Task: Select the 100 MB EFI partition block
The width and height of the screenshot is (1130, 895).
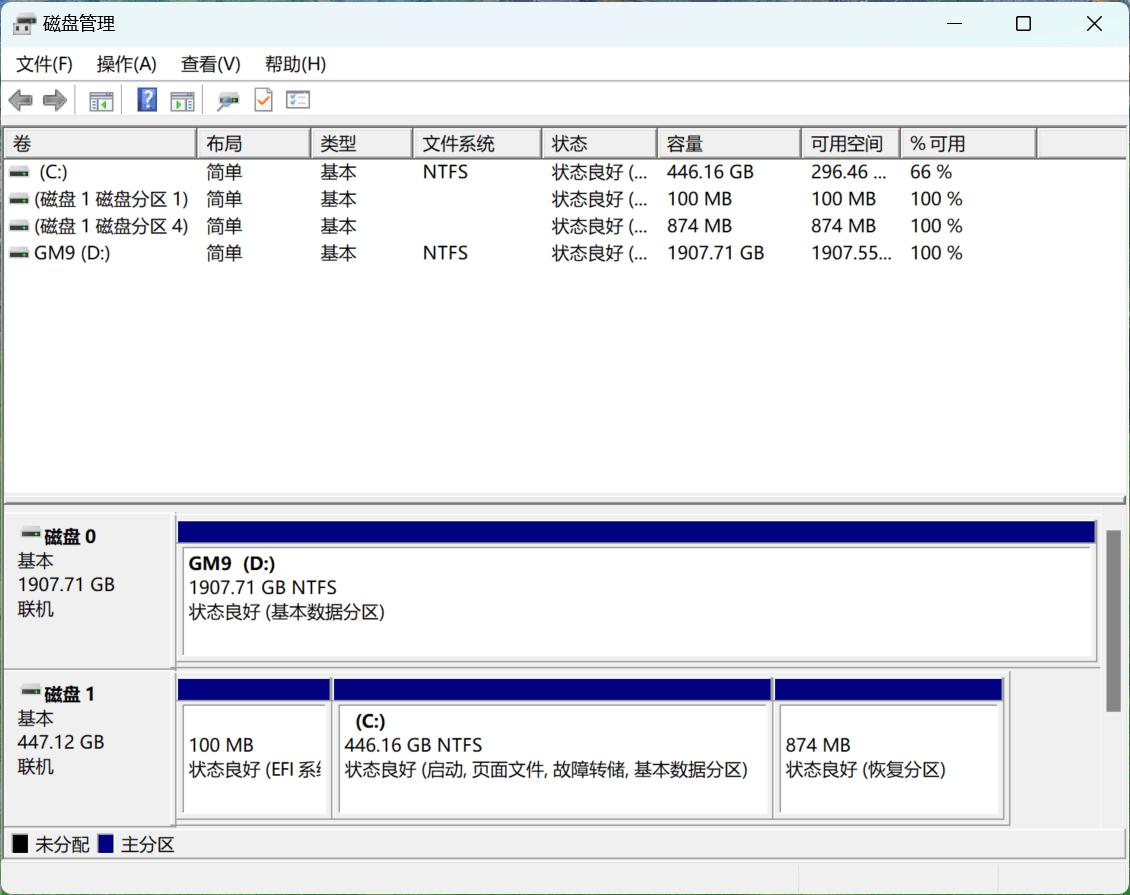Action: tap(254, 757)
